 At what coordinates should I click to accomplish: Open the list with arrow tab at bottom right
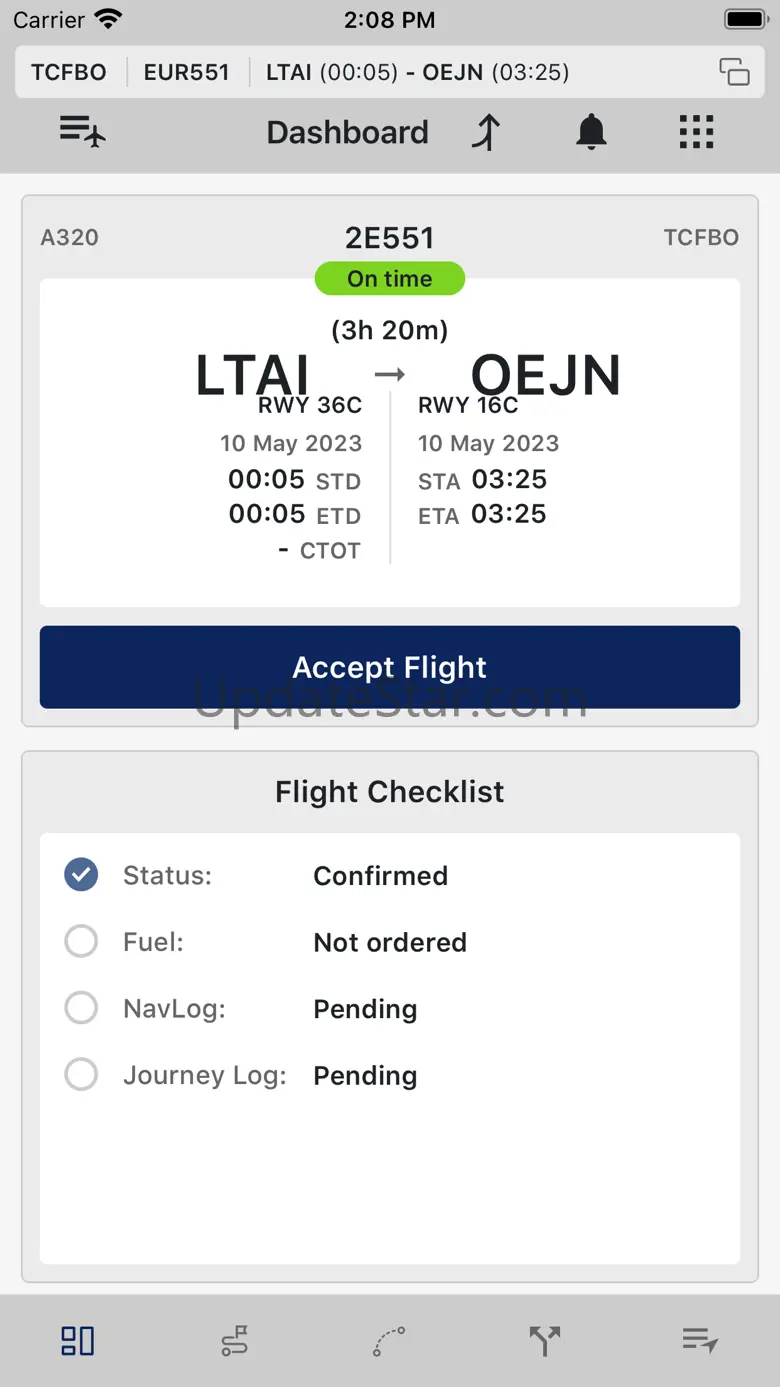pos(700,1341)
